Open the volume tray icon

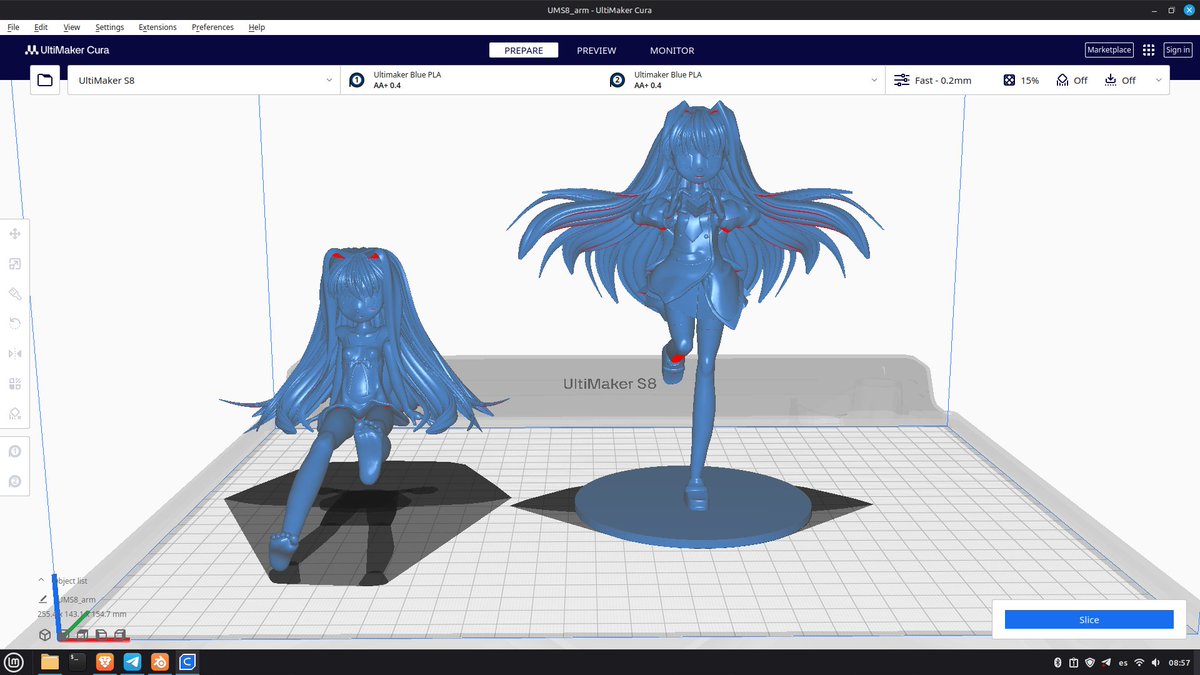(1157, 662)
